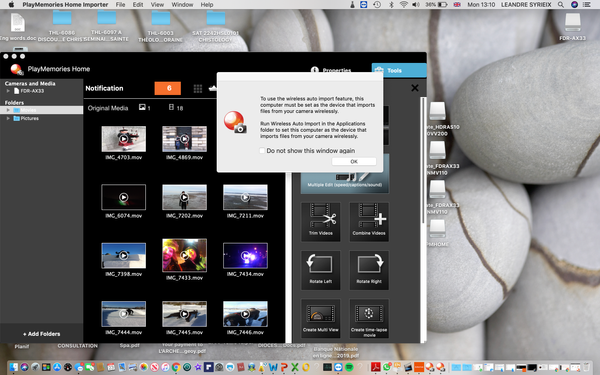Open Trash in the Dock

tap(586, 367)
